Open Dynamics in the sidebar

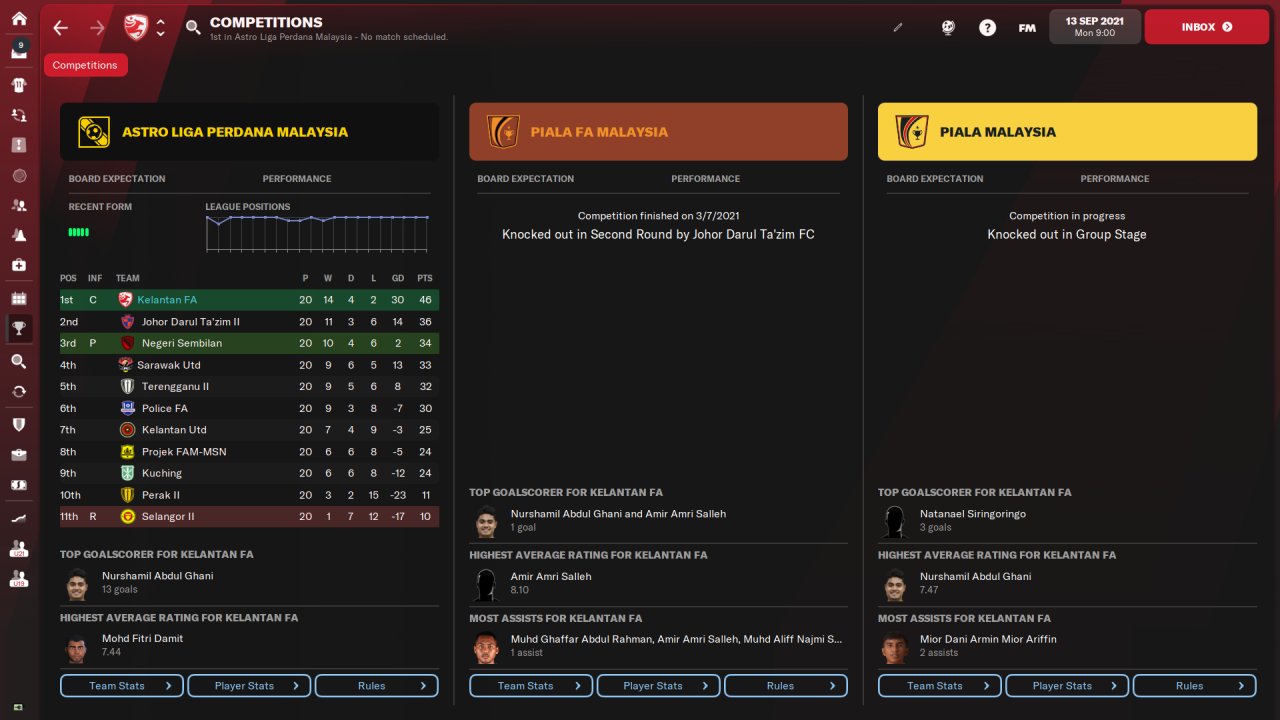19,115
